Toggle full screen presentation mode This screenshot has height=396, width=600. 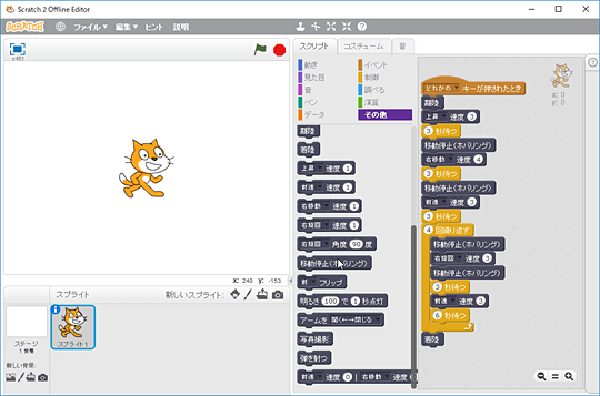[18, 49]
